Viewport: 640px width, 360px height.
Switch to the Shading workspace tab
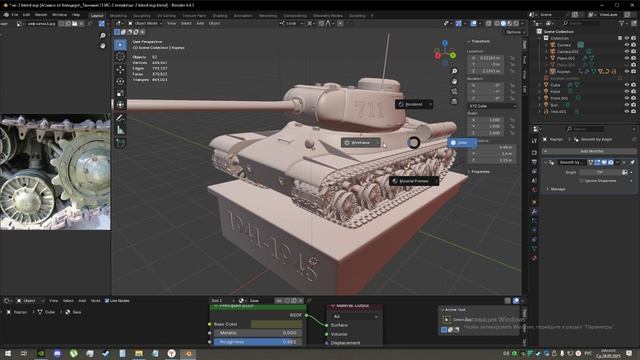[220, 16]
